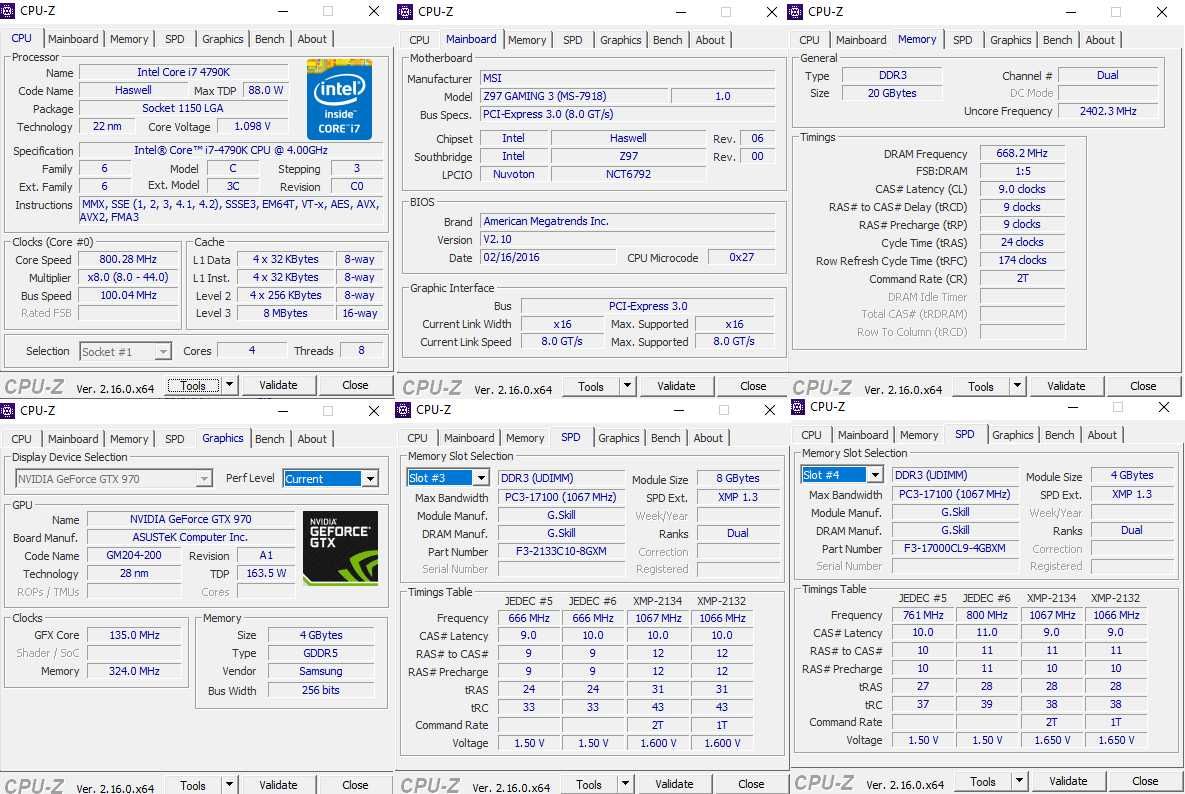Click the Nuvoton LPCIO value
Screen dimensions: 1185x794
(x=513, y=174)
